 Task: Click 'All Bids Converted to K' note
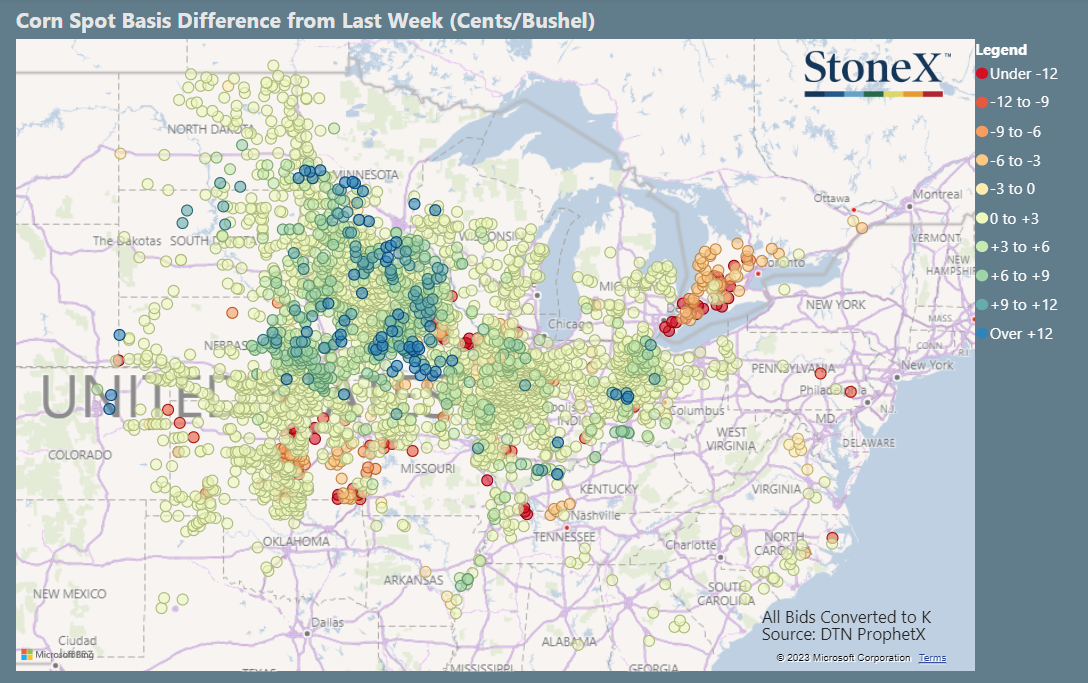coord(846,617)
